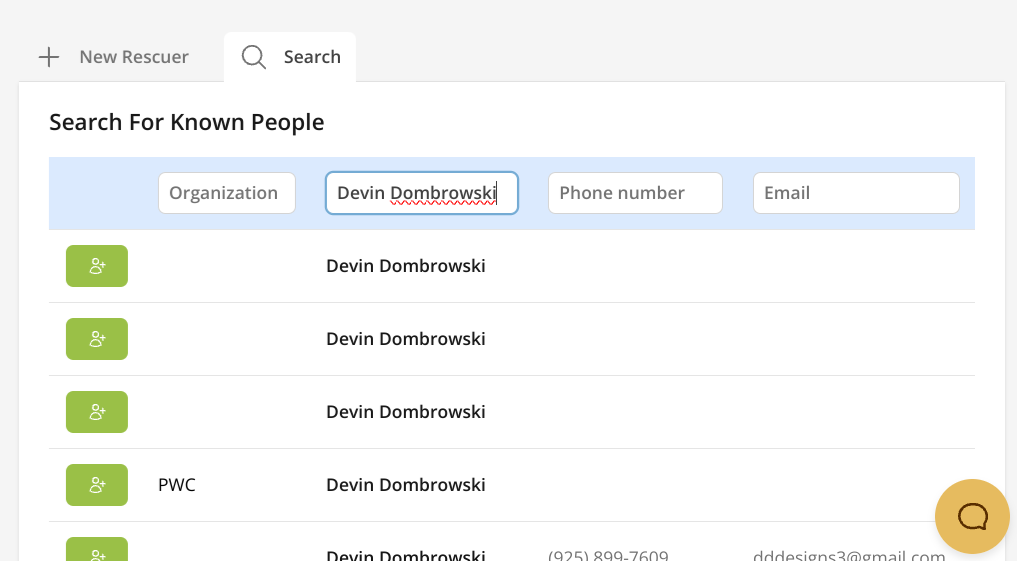Click the PWC organization text

[x=177, y=485]
